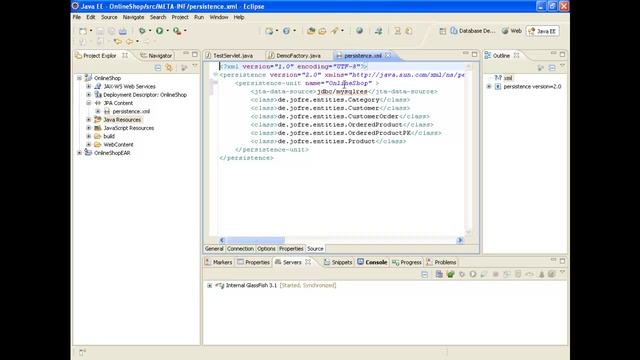Open the Help menu
Screen dimensions: 640x360
(x=239, y=17)
